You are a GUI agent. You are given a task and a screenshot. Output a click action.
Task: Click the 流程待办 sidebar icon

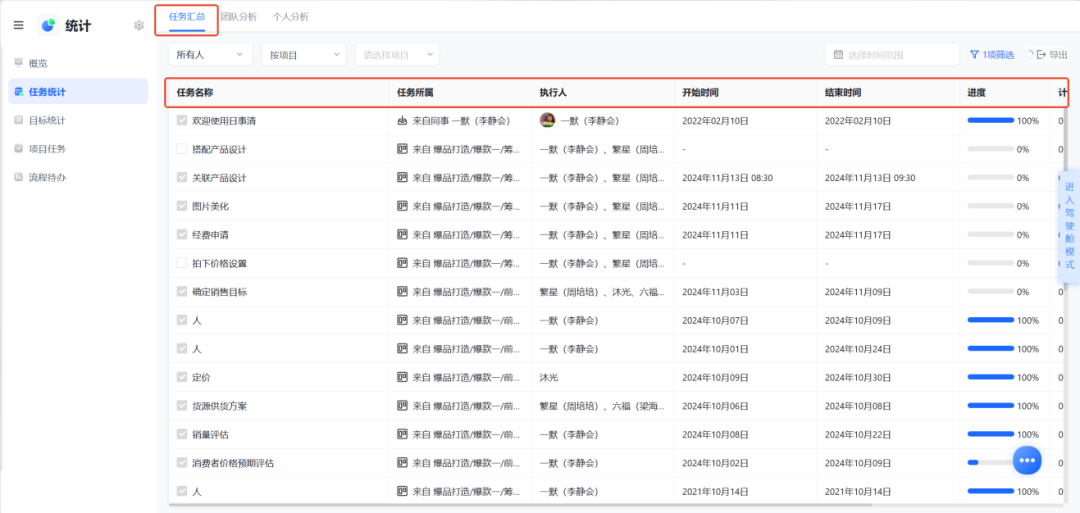click(x=19, y=177)
